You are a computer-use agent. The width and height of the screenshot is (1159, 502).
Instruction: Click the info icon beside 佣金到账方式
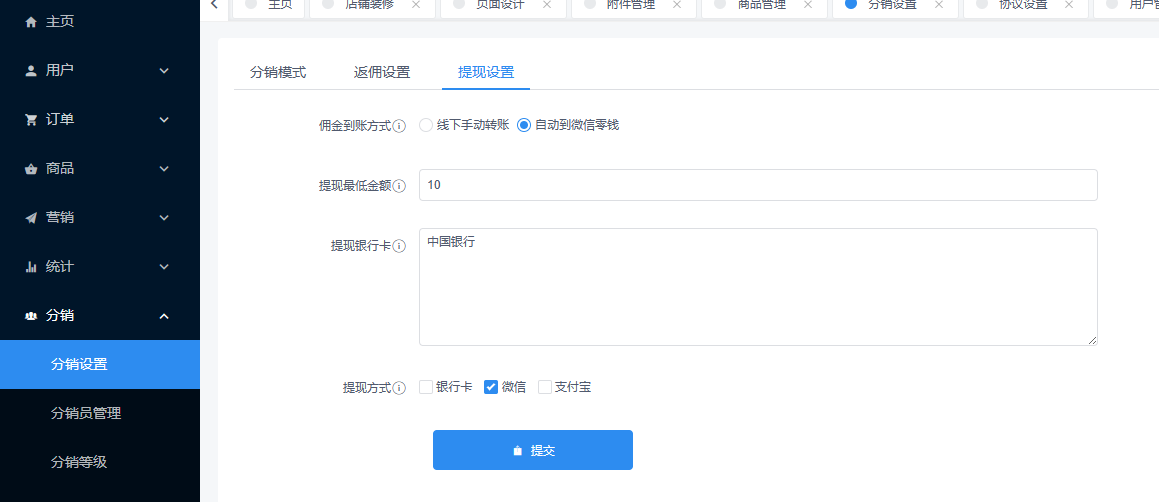click(399, 126)
